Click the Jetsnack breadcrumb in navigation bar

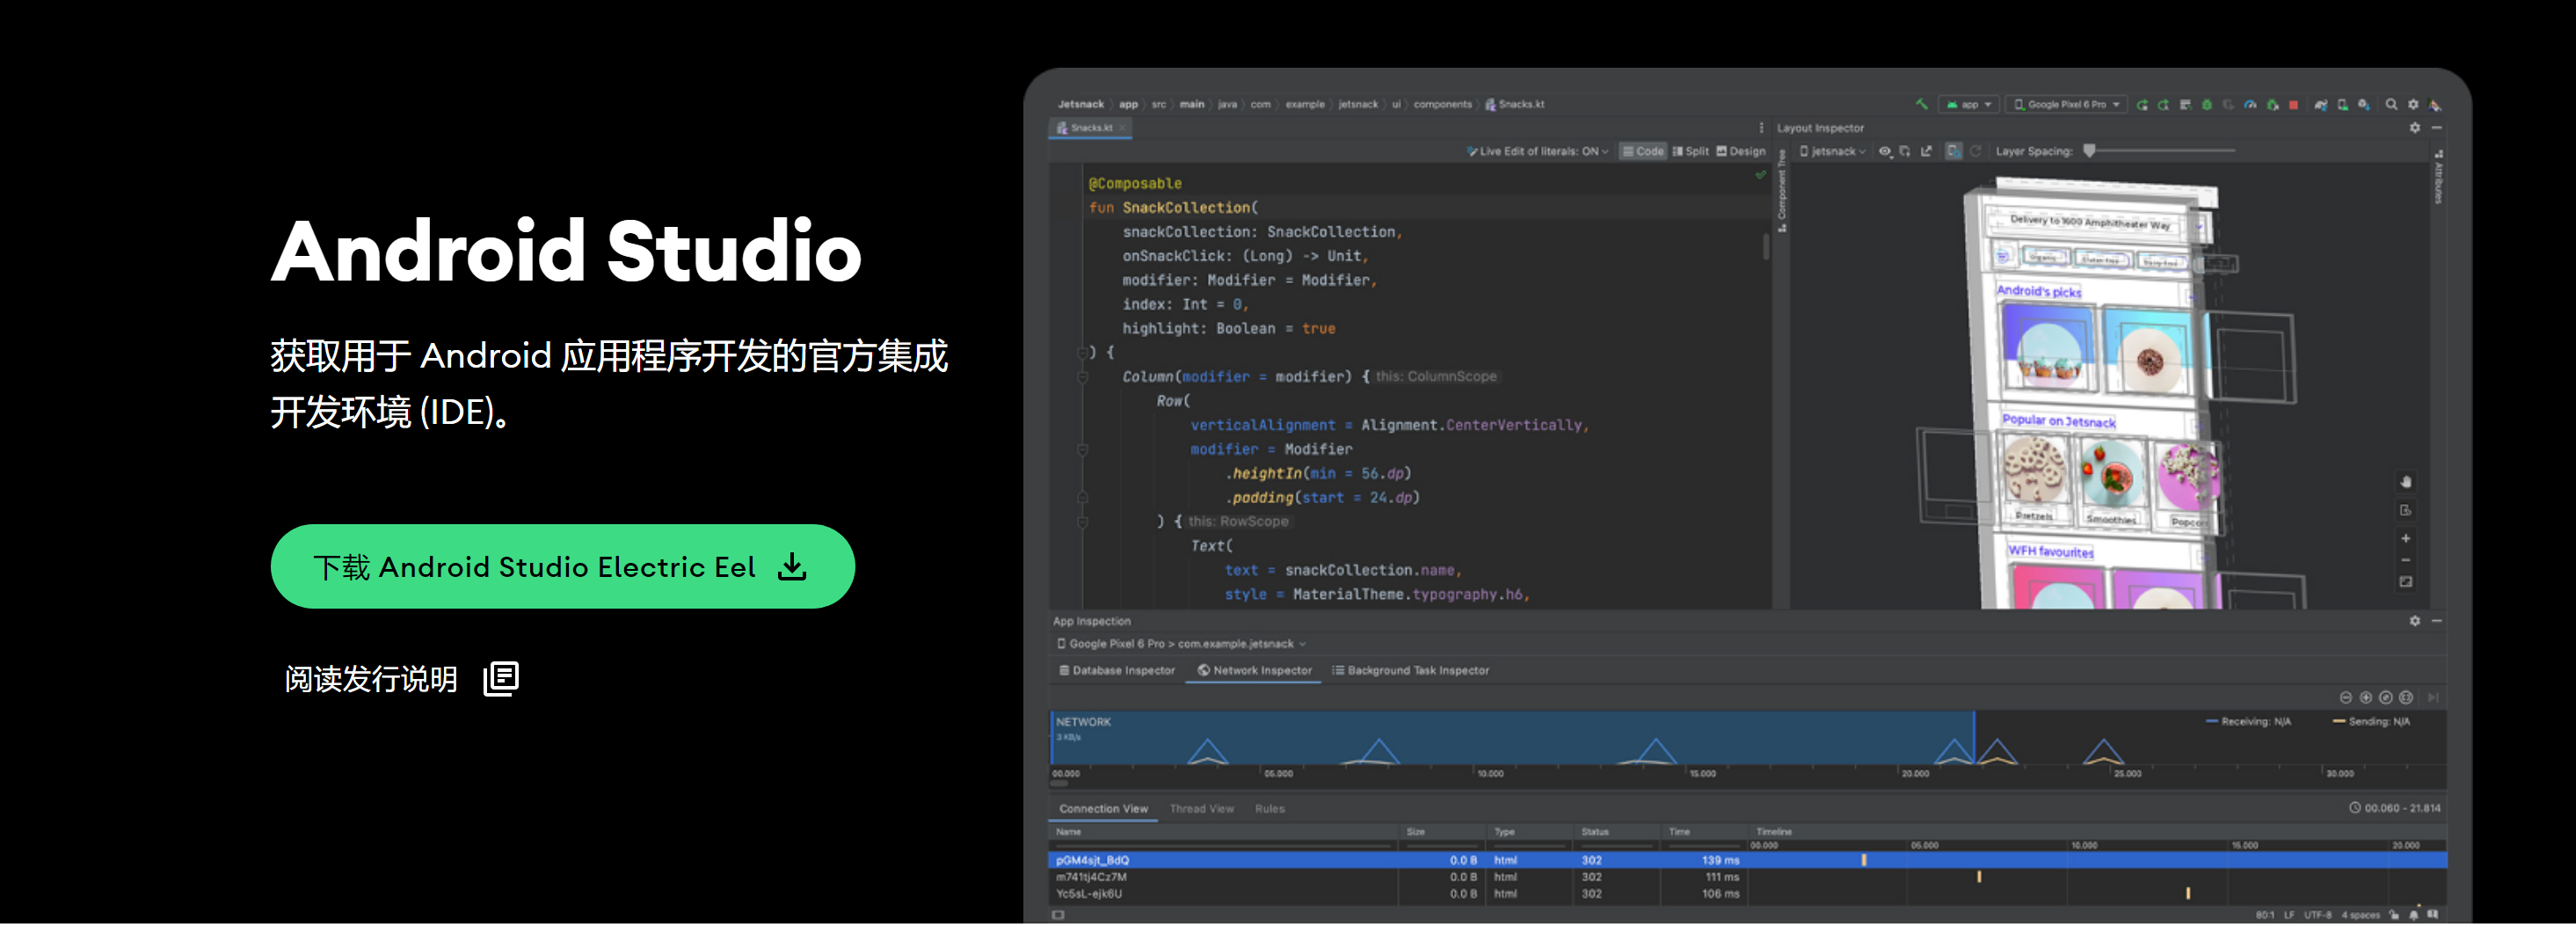1080,104
